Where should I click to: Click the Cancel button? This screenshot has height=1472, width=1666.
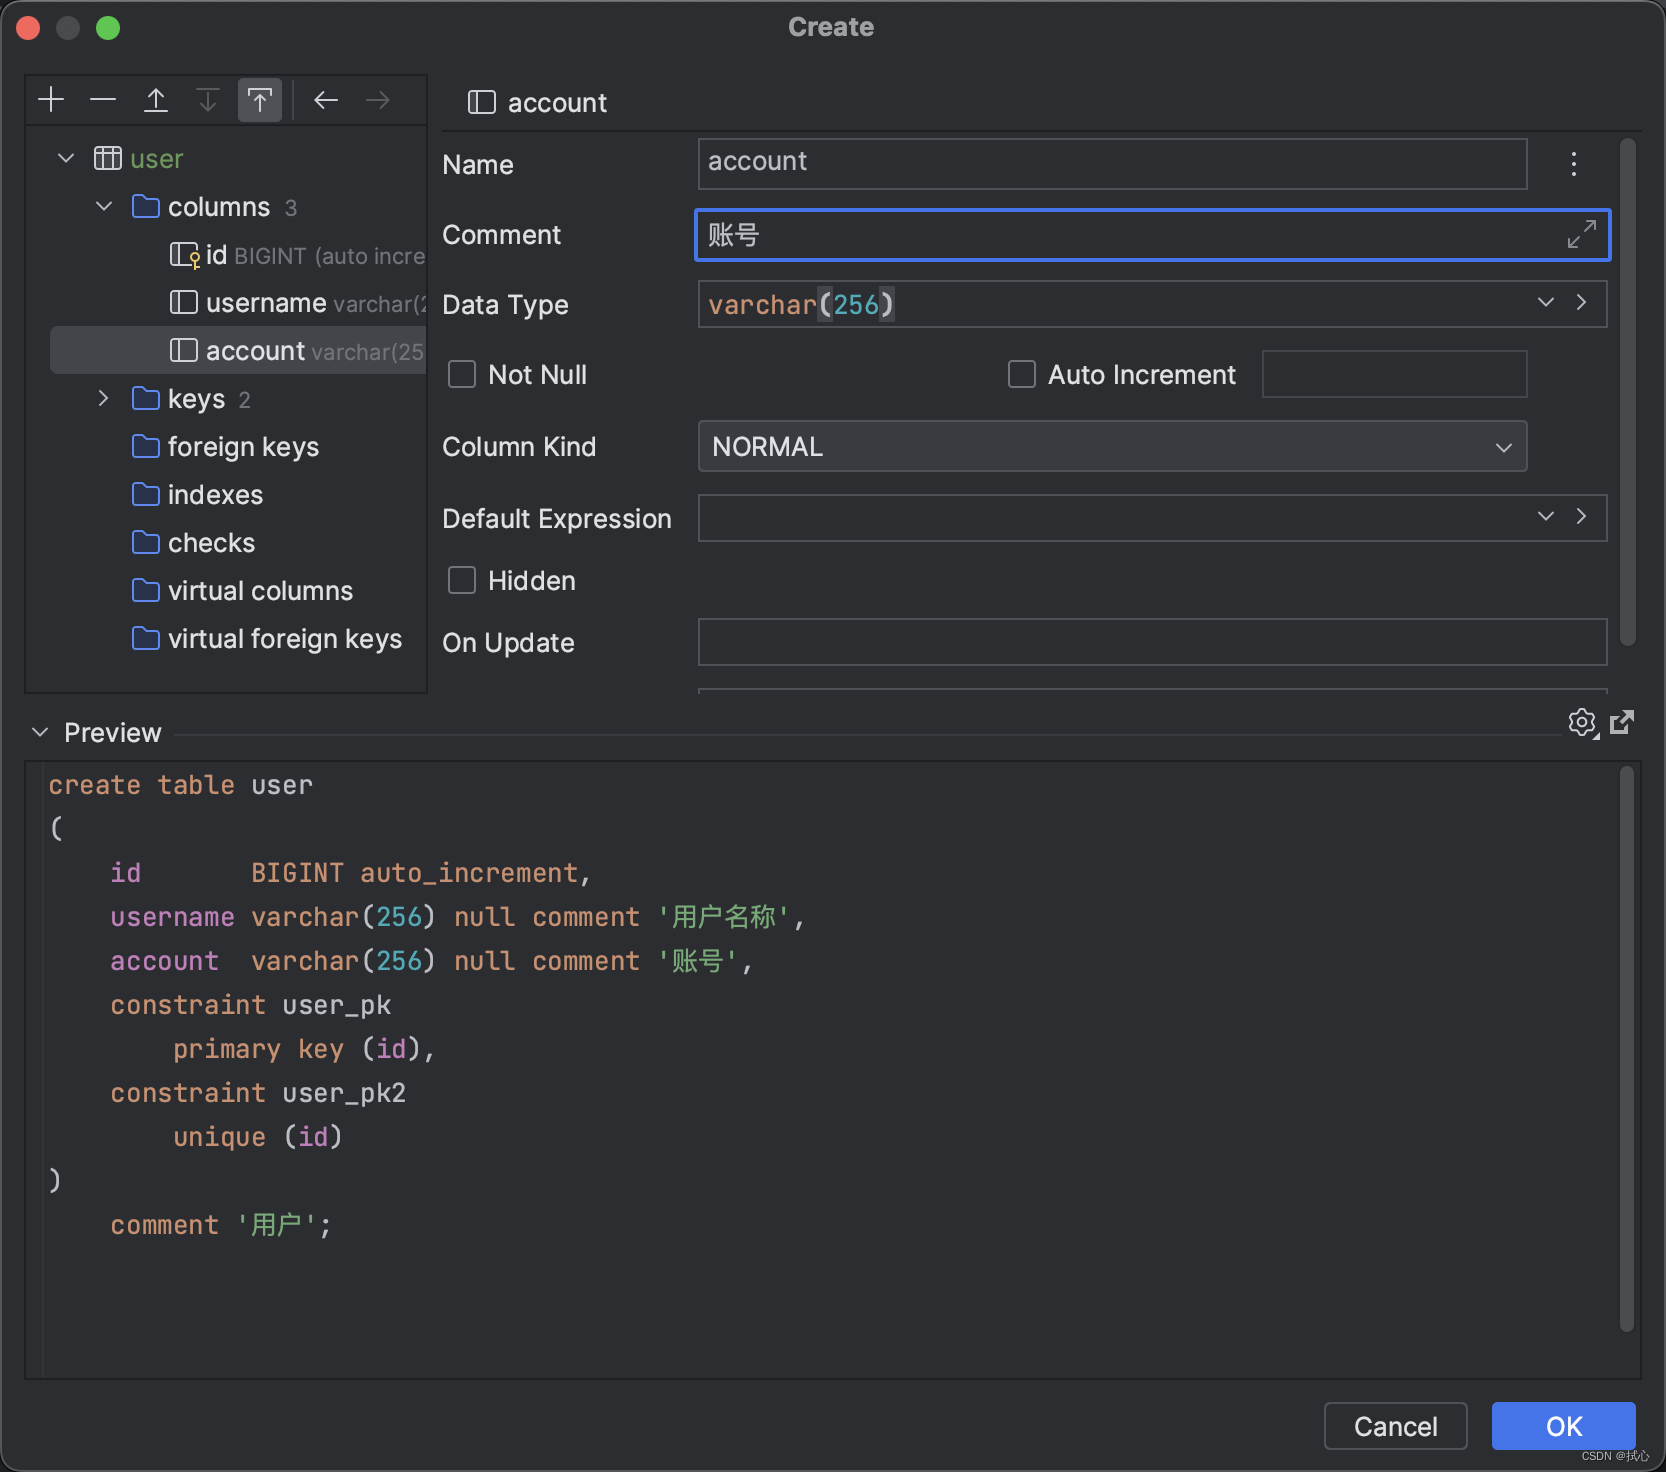click(1396, 1426)
